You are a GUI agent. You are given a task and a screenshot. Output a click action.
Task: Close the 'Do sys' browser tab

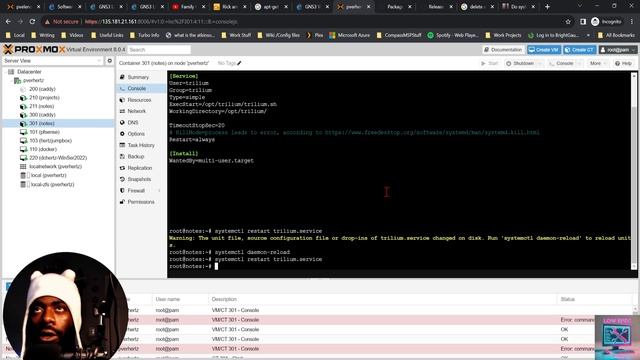click(533, 7)
